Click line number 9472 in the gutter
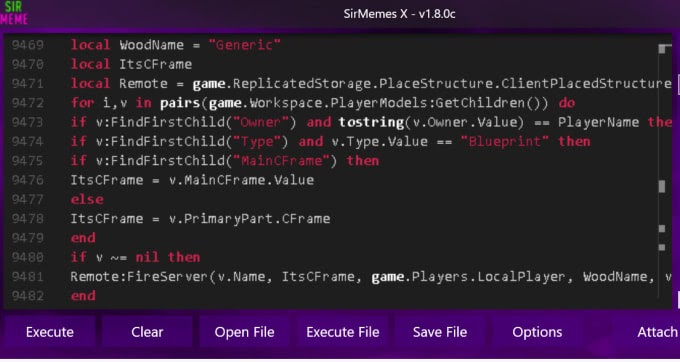The width and height of the screenshot is (680, 362). click(x=27, y=103)
